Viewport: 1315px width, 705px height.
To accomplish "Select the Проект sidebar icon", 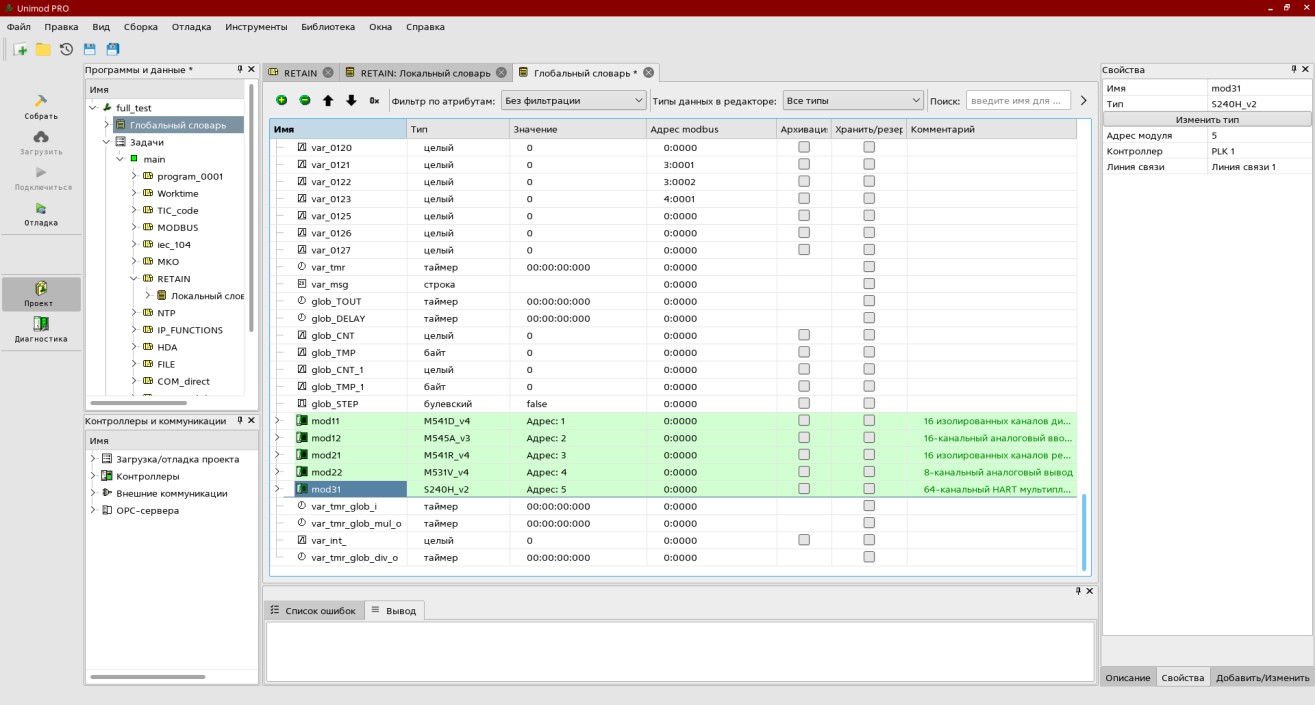I will pos(41,288).
